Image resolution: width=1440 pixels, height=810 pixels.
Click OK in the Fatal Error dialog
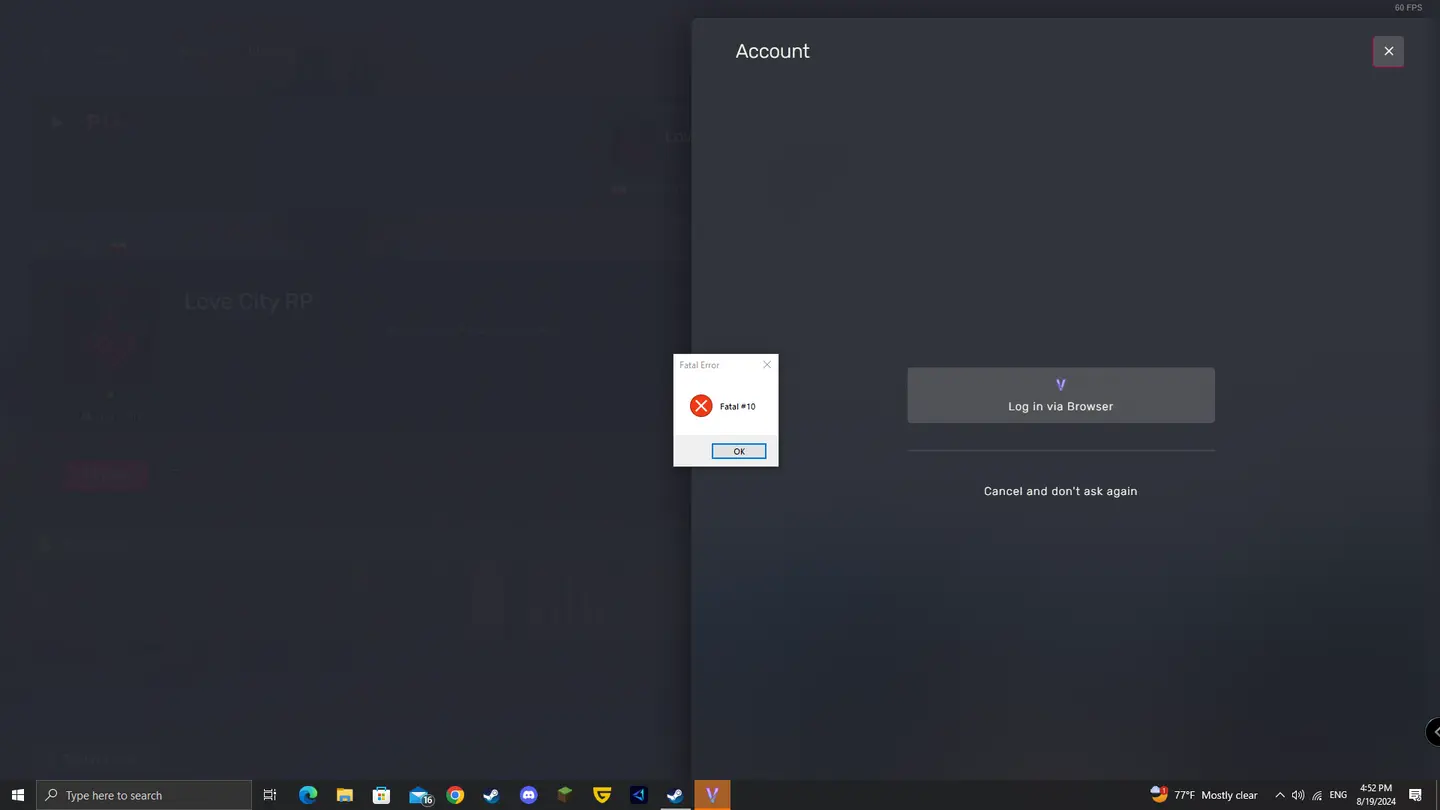(738, 451)
